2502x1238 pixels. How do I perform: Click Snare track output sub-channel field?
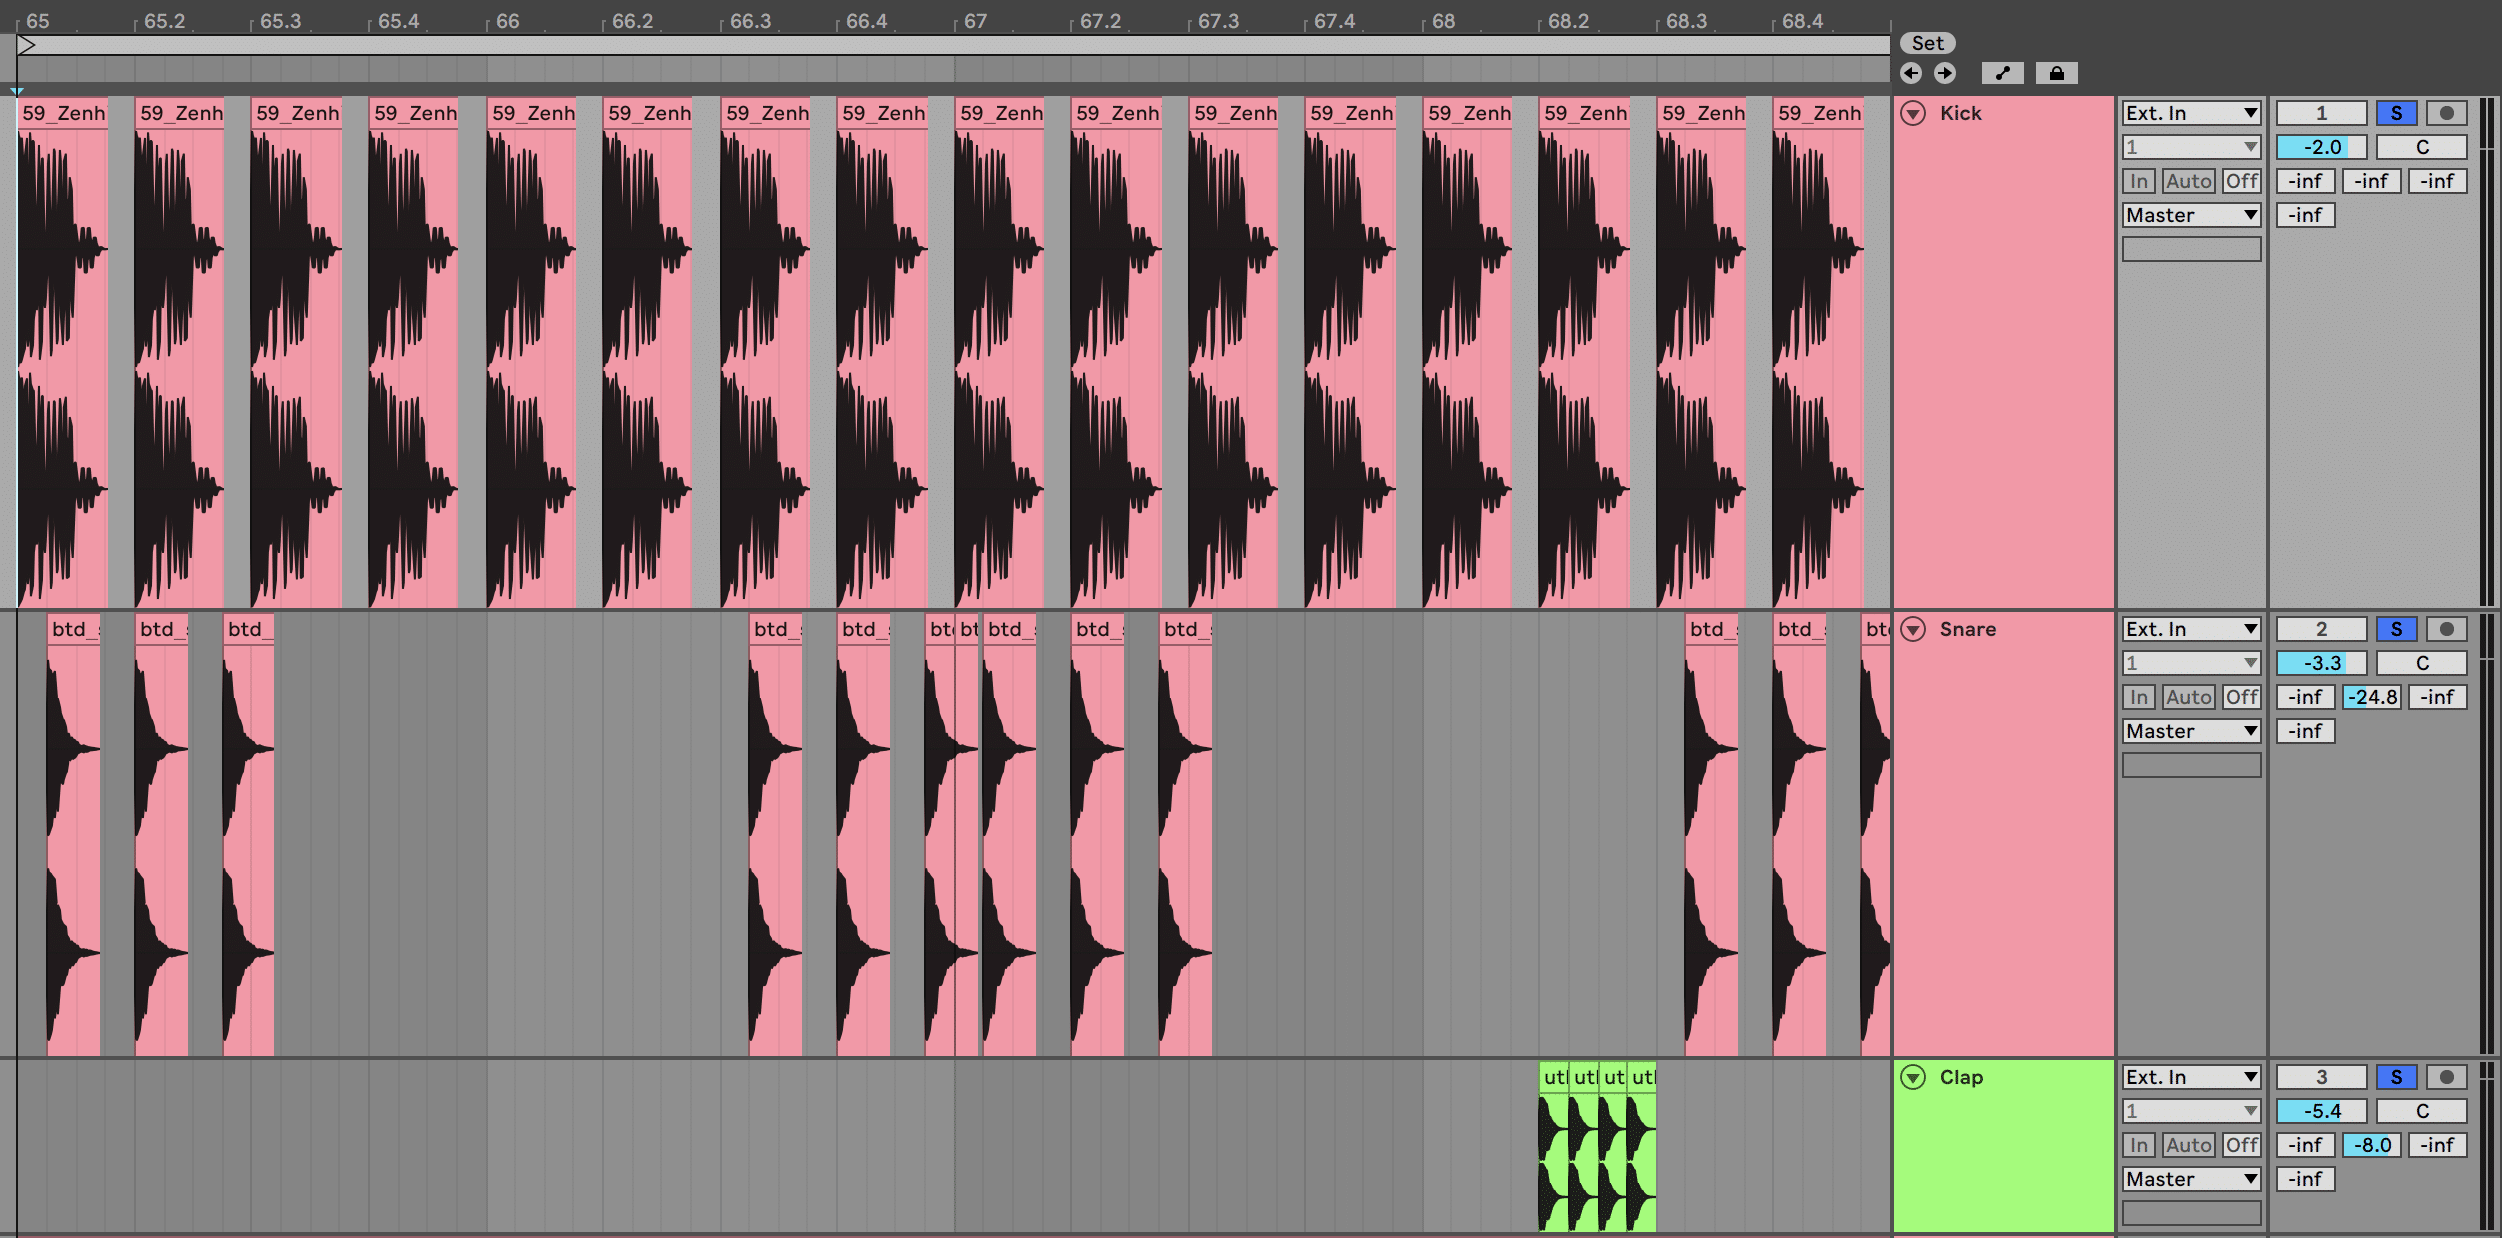pyautogui.click(x=2191, y=765)
